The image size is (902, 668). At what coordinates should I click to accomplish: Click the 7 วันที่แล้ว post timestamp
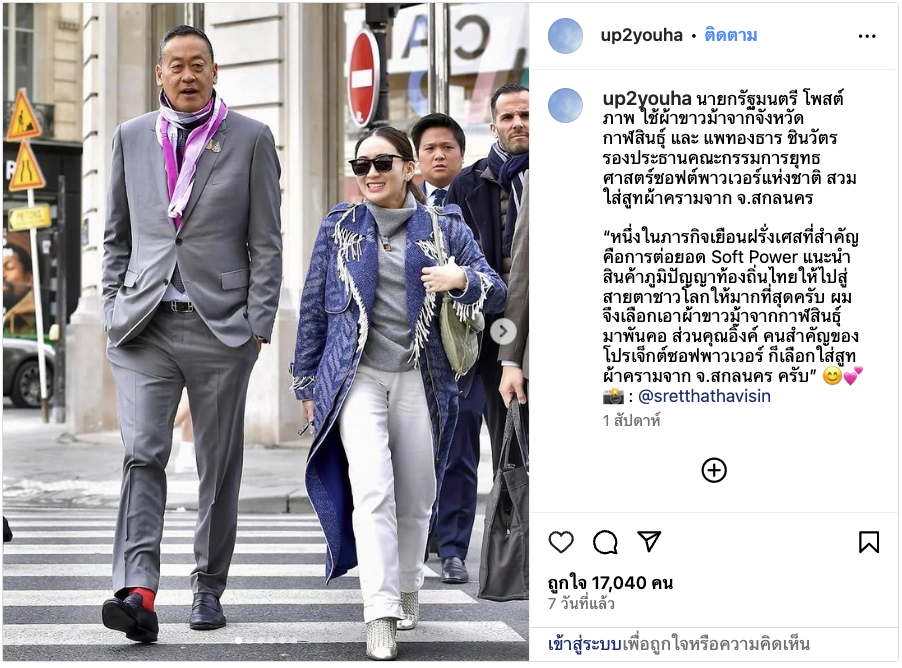pyautogui.click(x=581, y=604)
